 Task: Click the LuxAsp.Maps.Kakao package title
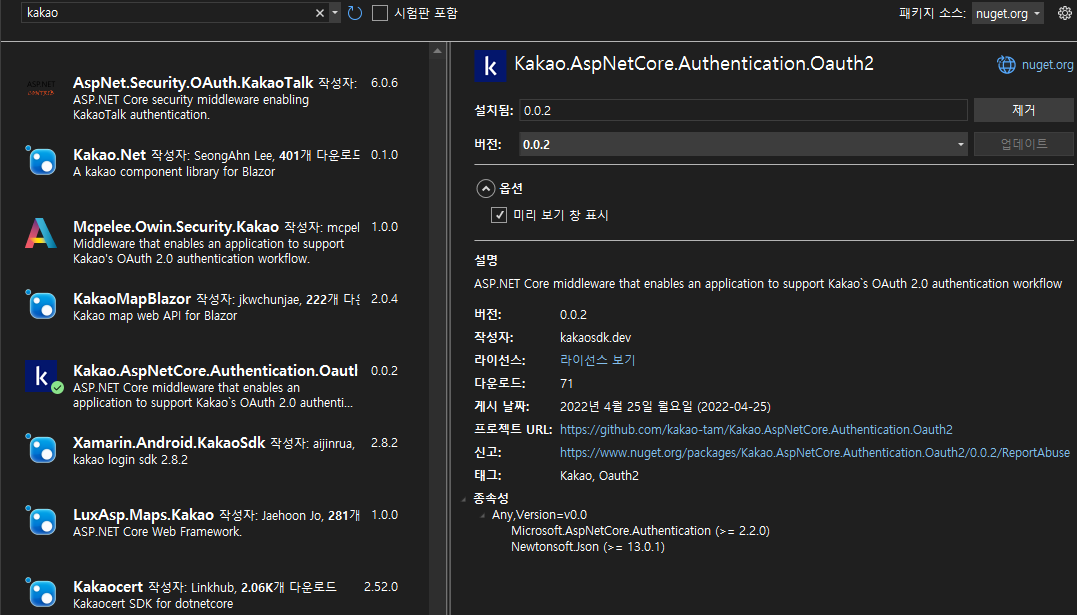[144, 515]
